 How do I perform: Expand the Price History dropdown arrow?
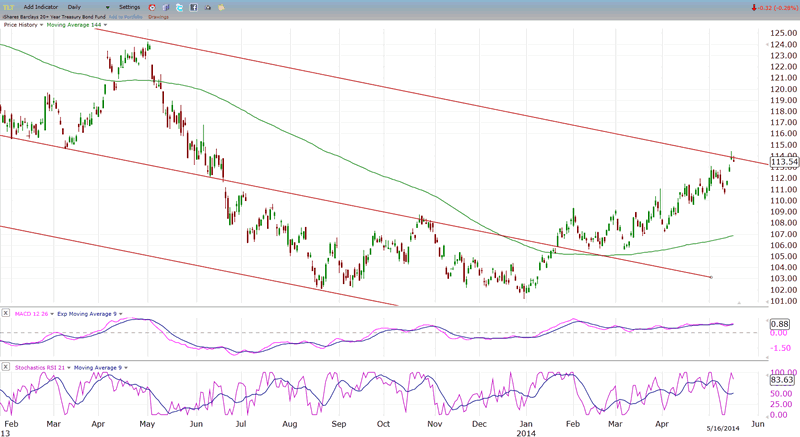(44, 25)
